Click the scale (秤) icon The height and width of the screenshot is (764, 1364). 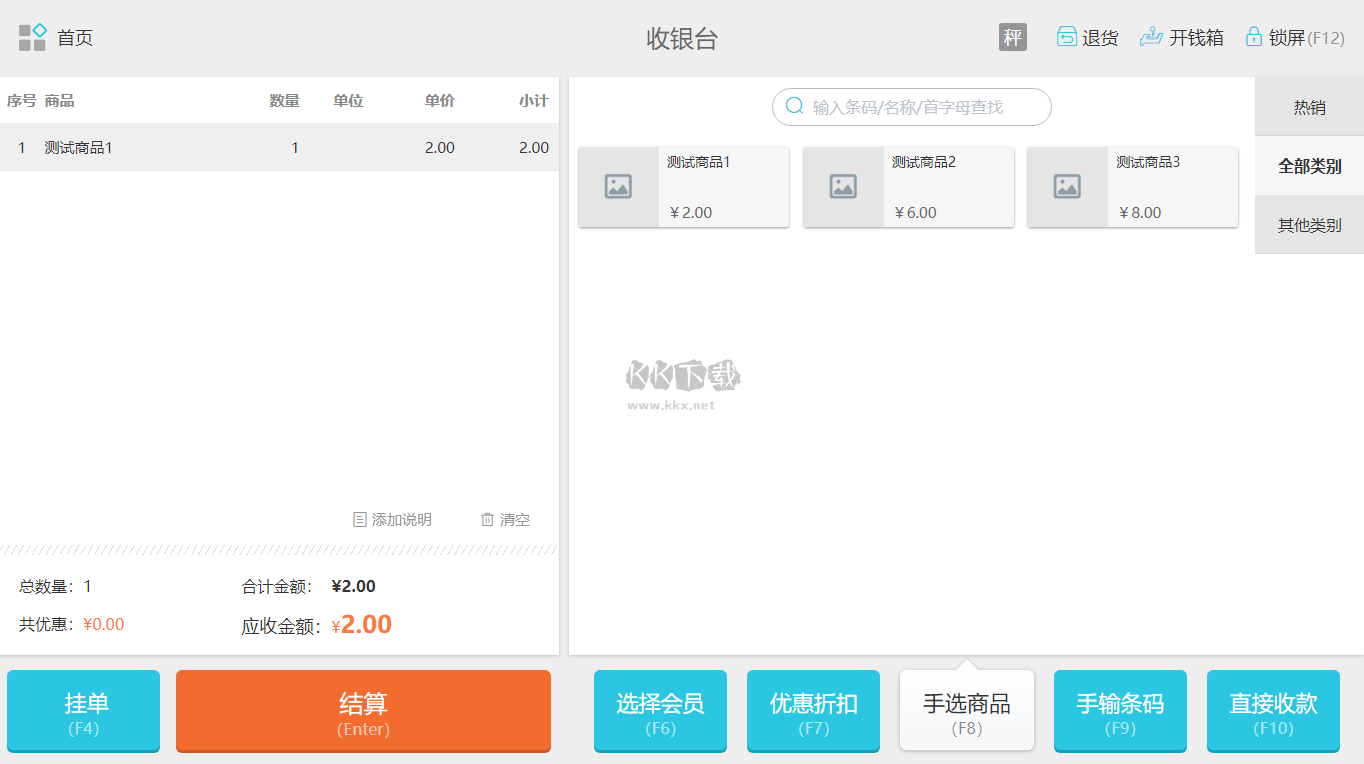pos(1012,38)
